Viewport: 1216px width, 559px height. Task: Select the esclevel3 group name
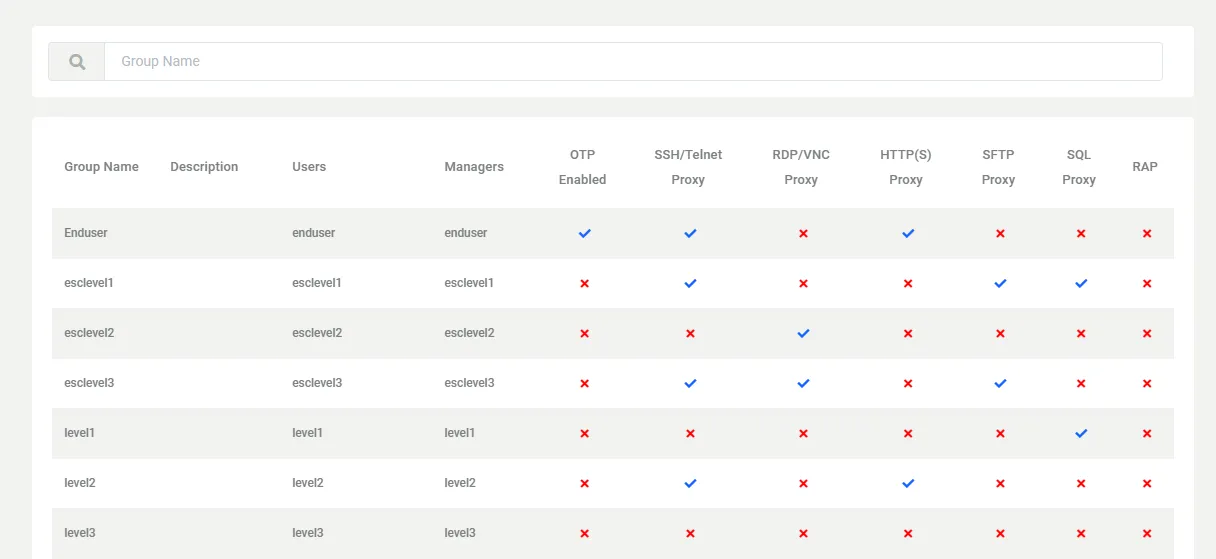89,383
